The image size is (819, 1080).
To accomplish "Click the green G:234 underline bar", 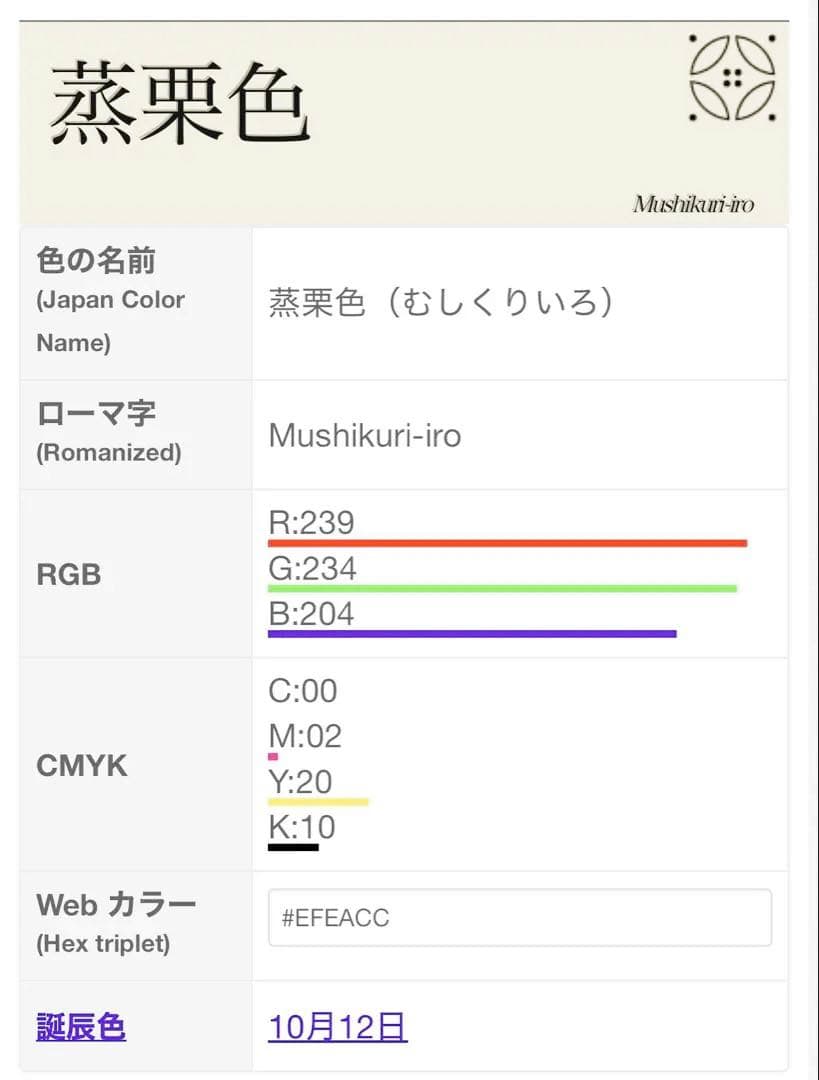I will tap(502, 588).
